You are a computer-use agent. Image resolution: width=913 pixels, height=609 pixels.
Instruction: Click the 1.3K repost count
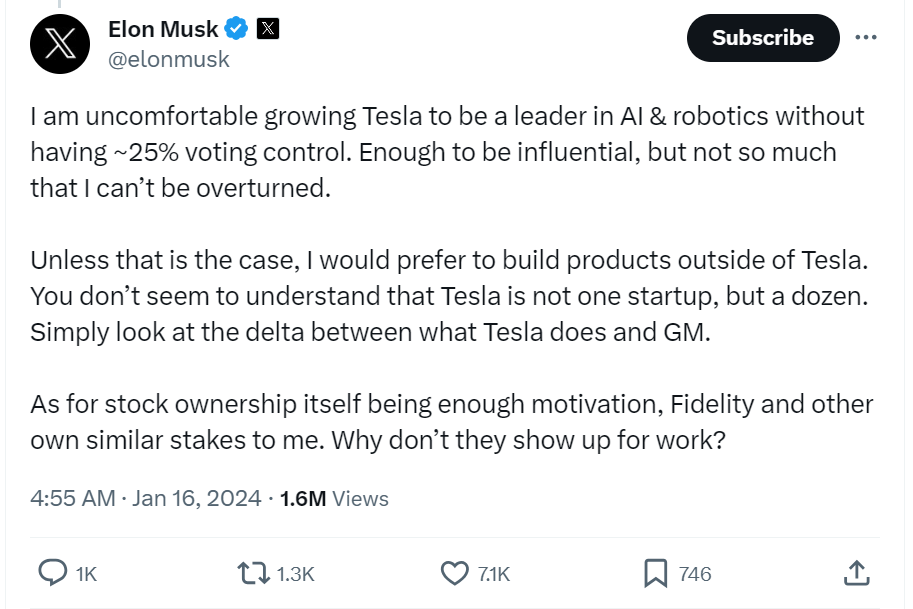(295, 574)
